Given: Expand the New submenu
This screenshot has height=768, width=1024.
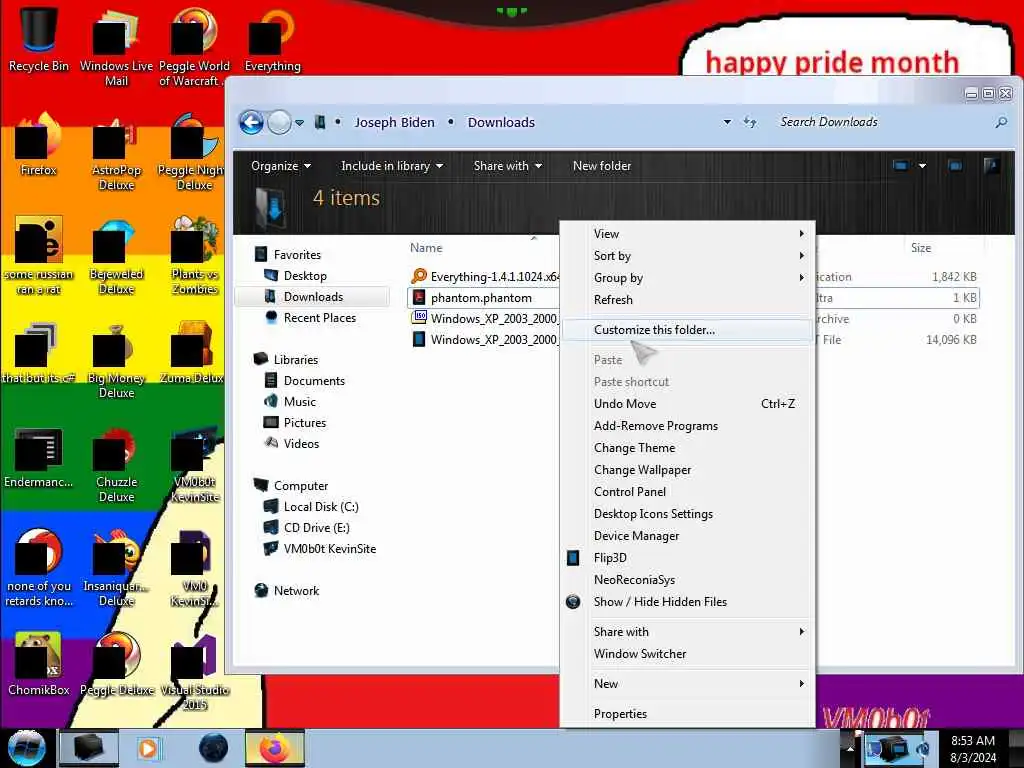Looking at the screenshot, I should point(688,684).
